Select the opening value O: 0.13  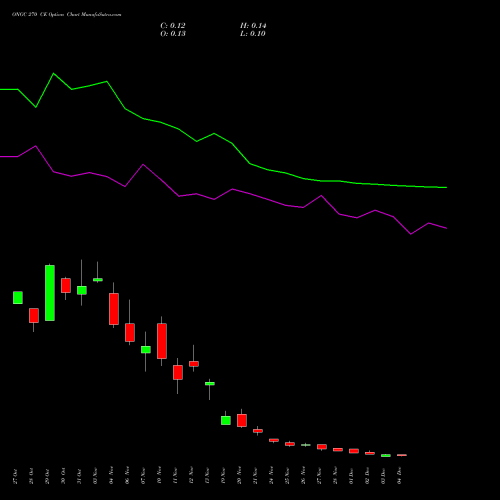coord(173,34)
